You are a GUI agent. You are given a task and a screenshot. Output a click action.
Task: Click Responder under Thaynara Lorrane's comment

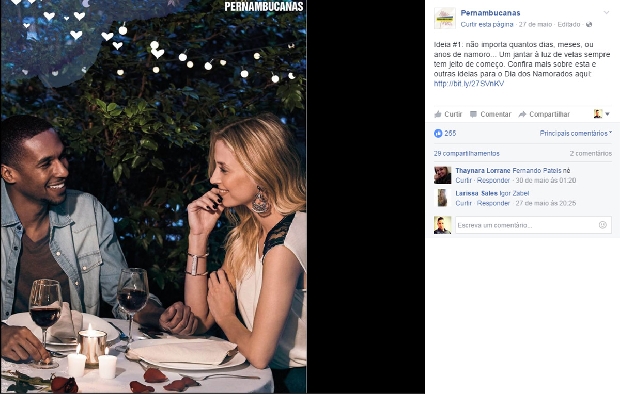(493, 180)
